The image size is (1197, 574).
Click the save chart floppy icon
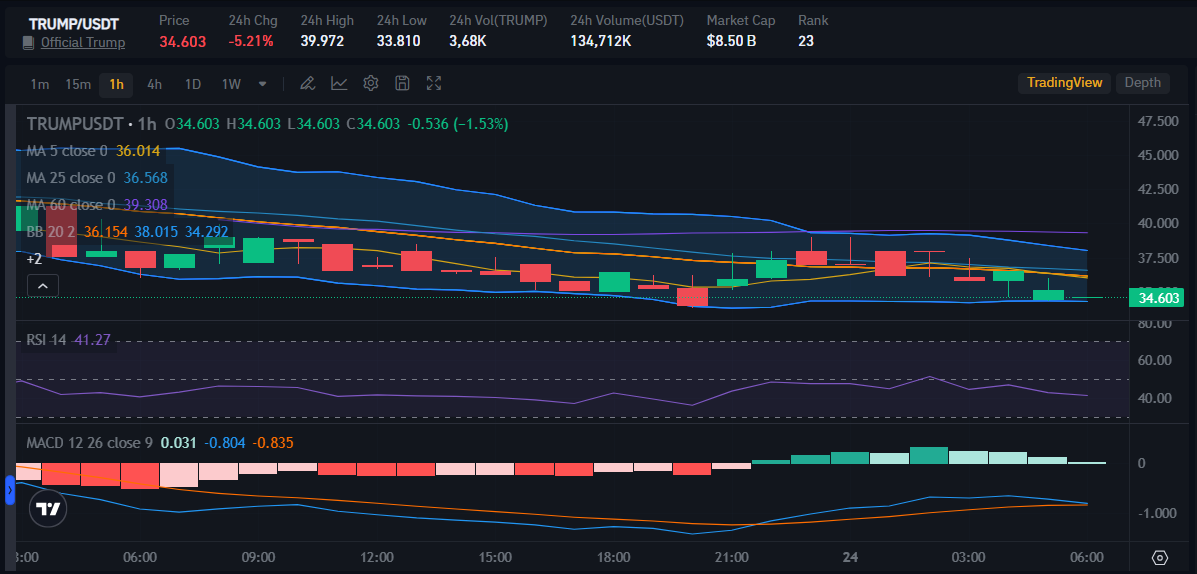click(x=402, y=83)
